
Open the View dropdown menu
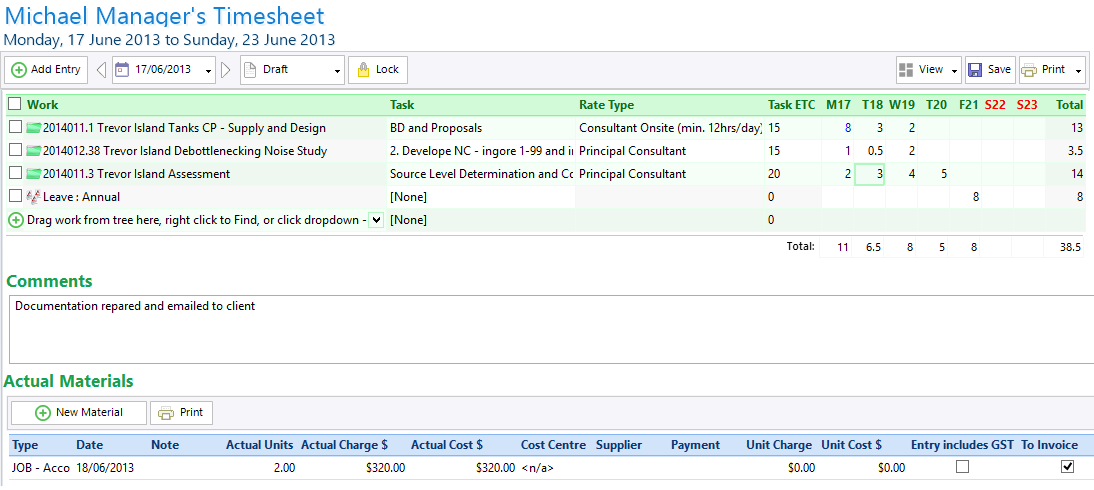point(929,70)
